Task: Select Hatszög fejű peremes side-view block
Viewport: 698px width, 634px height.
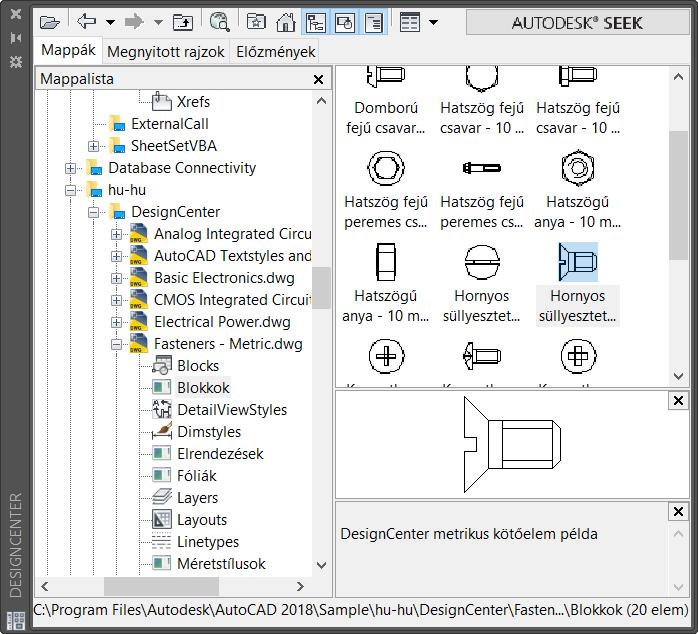Action: pos(482,191)
